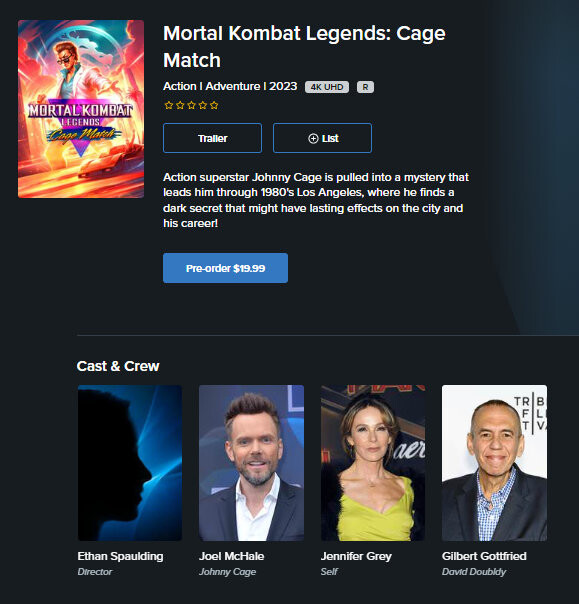
Task: Select Gilbert Gottfried's cast photo
Action: 494,463
